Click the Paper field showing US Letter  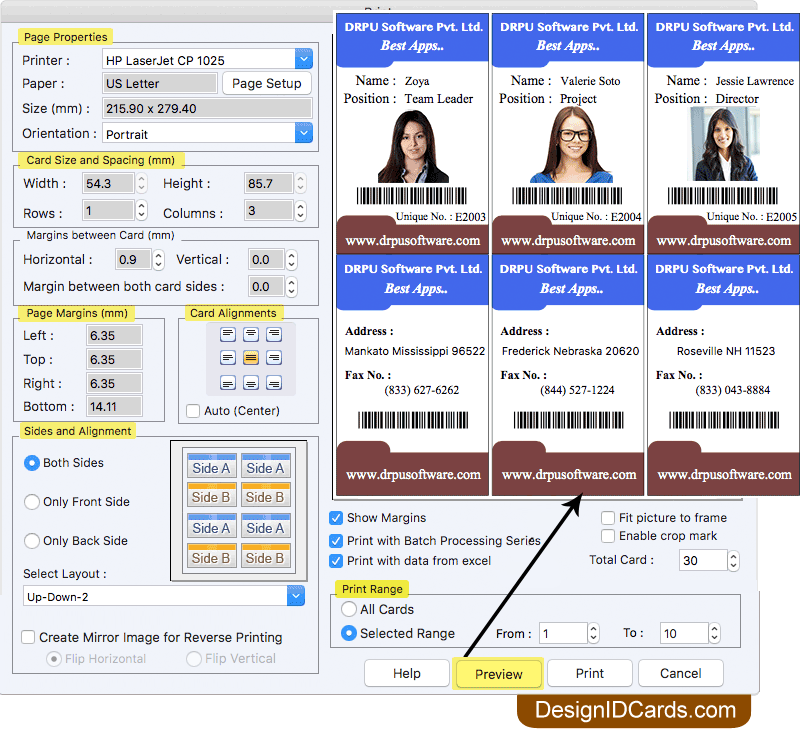point(160,83)
